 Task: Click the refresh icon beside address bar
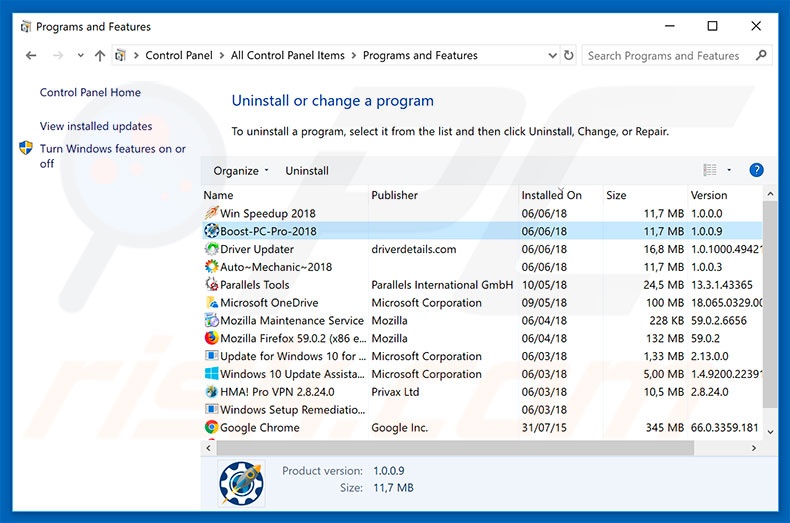click(568, 55)
